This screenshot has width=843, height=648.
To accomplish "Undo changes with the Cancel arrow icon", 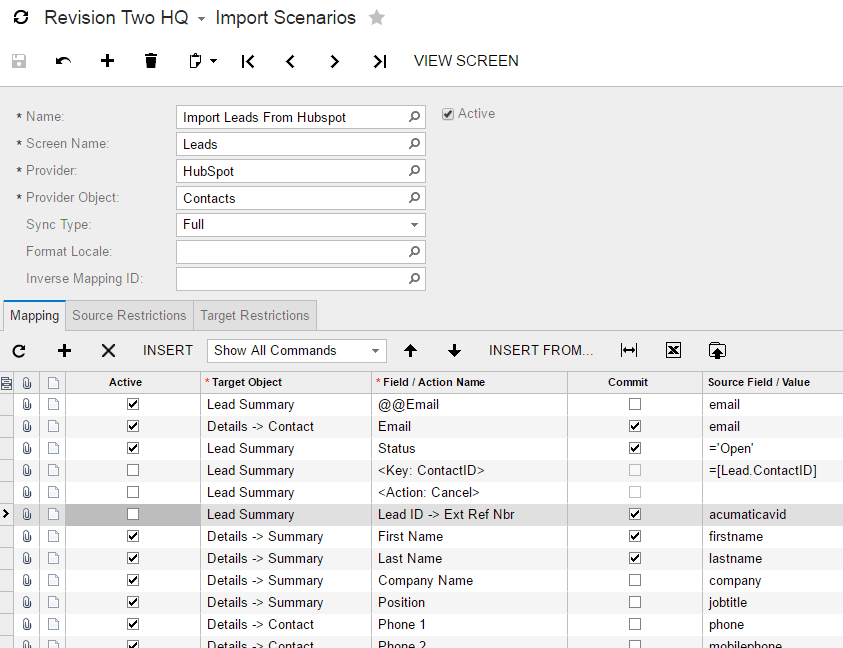I will [x=63, y=61].
